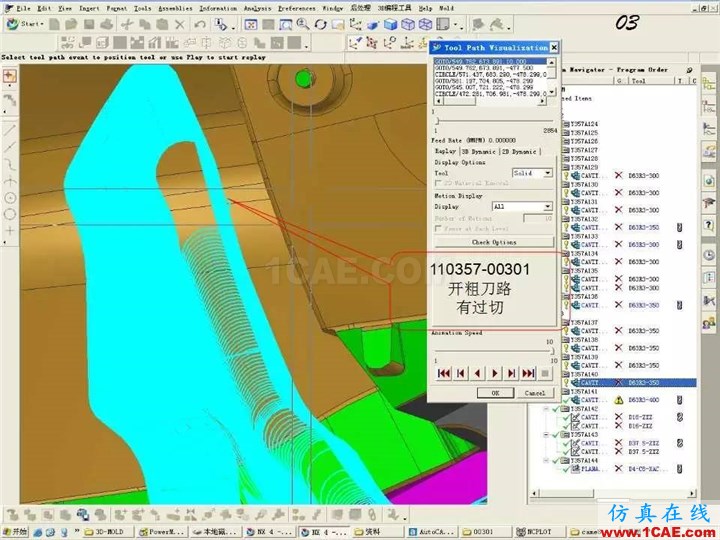Click the Zoom magnifier icon
The image size is (720, 540).
click(303, 24)
